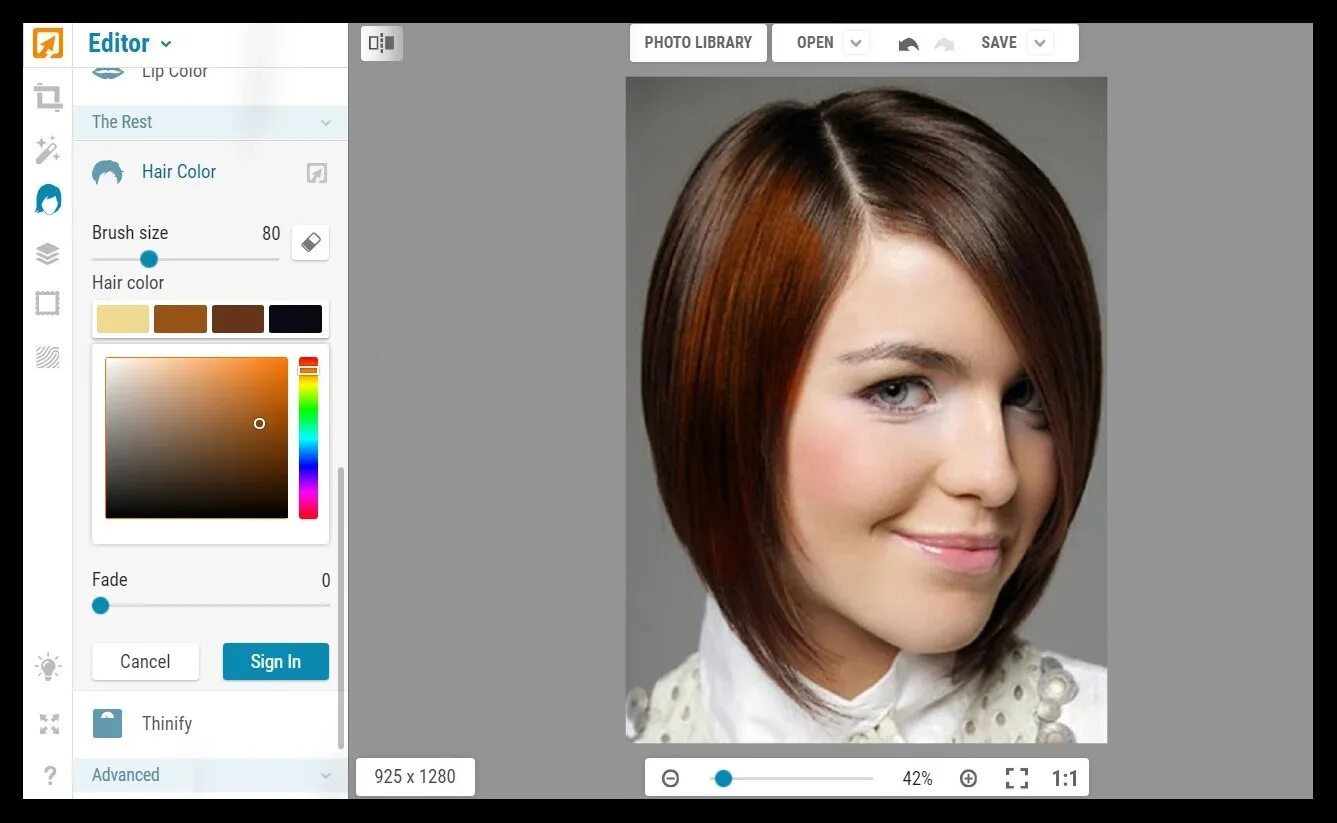This screenshot has width=1337, height=823.
Task: Click the Photo Library button
Action: coord(698,43)
